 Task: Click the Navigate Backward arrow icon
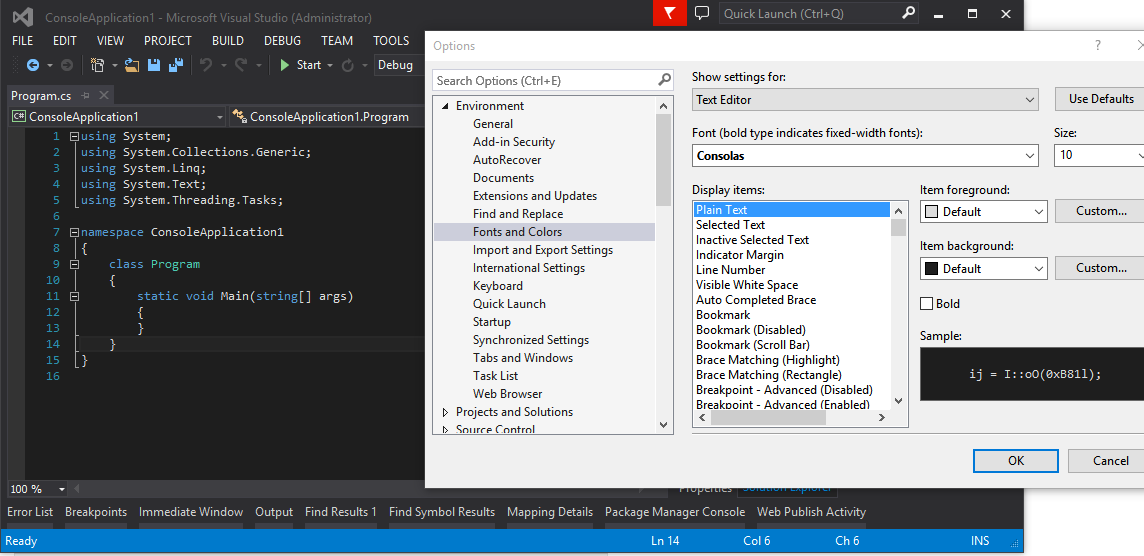point(33,65)
